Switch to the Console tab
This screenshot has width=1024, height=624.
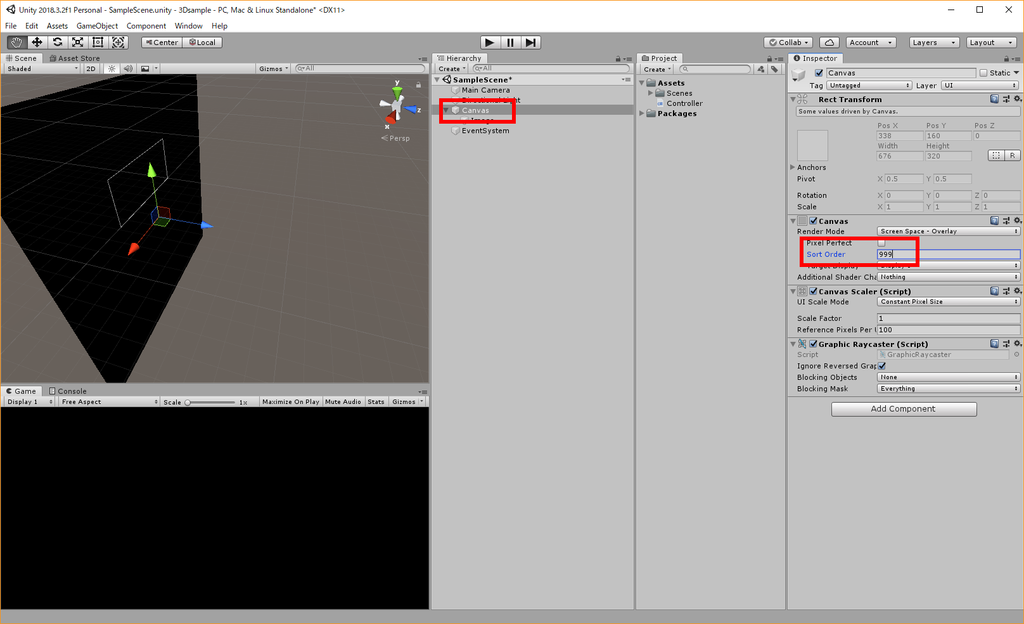(68, 391)
